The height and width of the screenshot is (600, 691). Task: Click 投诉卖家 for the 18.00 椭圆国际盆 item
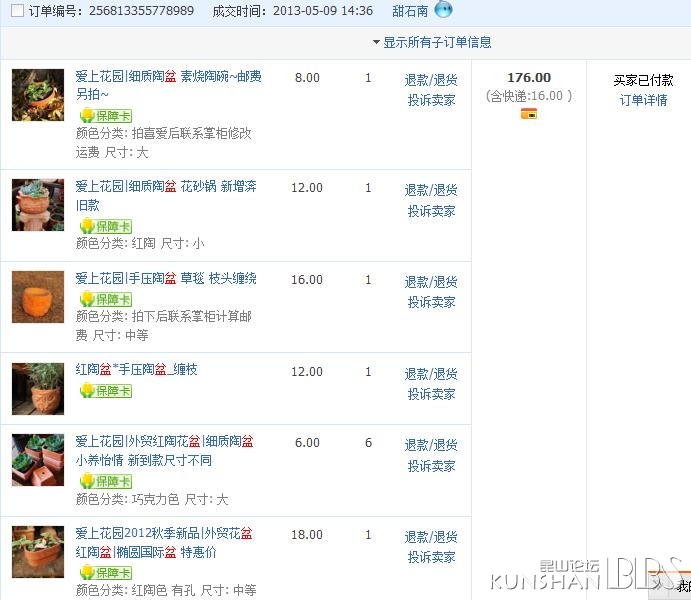(431, 557)
